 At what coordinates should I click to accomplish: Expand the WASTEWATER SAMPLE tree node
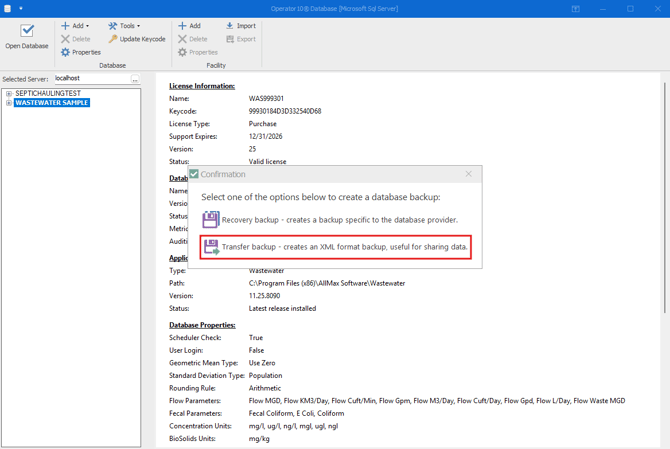point(9,103)
